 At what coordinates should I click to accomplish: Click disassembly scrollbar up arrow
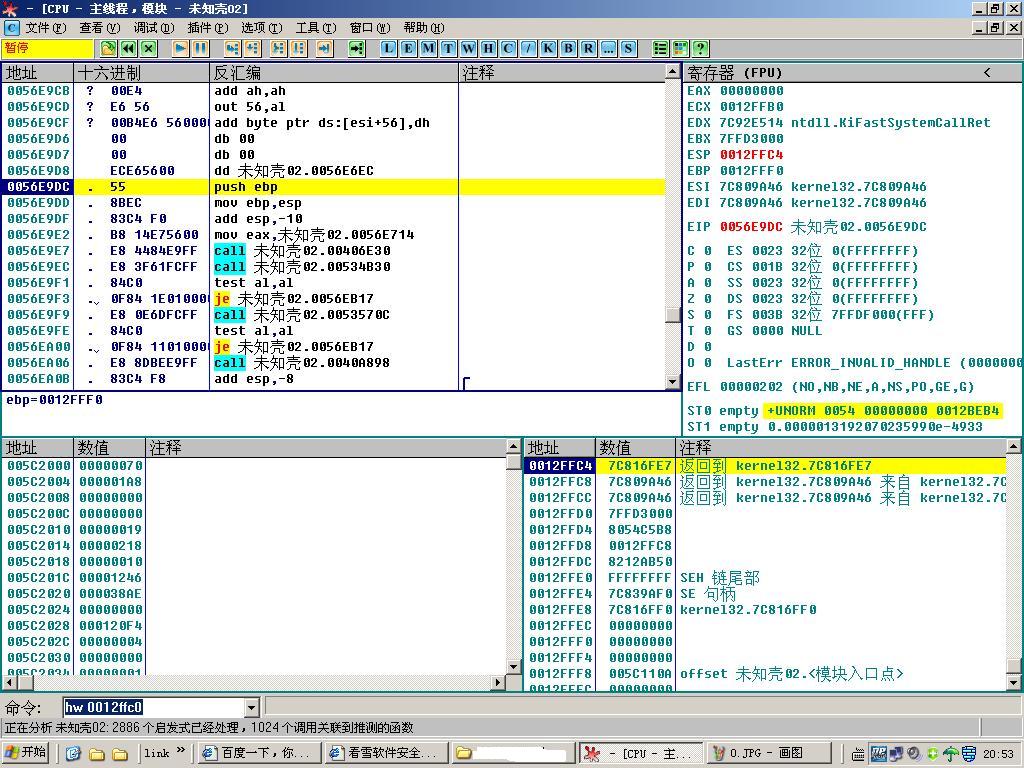[673, 72]
